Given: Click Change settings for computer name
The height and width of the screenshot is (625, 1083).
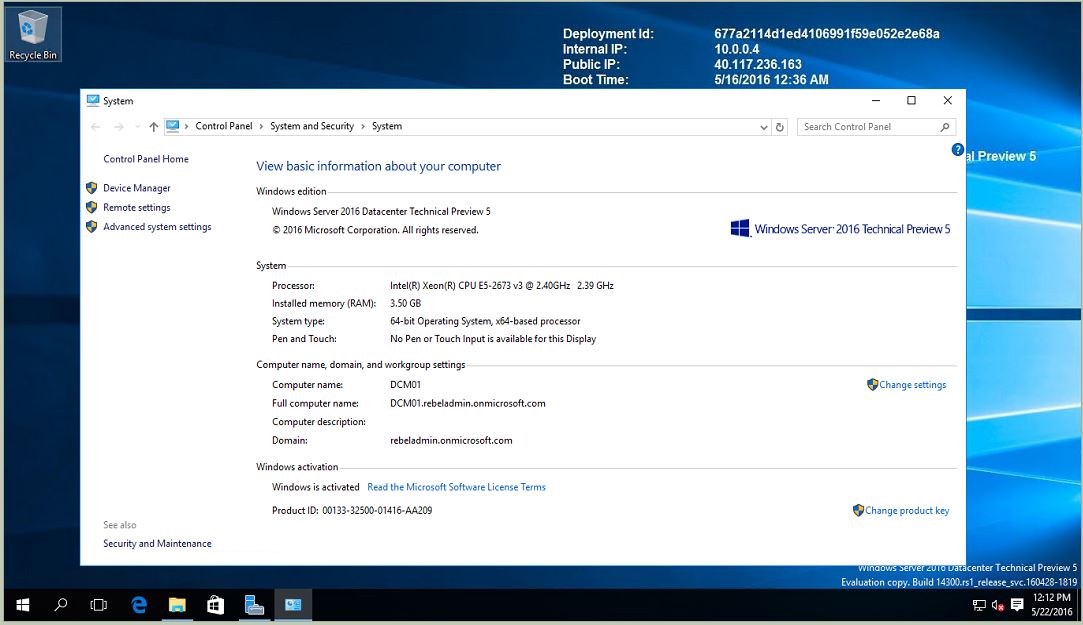Looking at the screenshot, I should [x=912, y=385].
